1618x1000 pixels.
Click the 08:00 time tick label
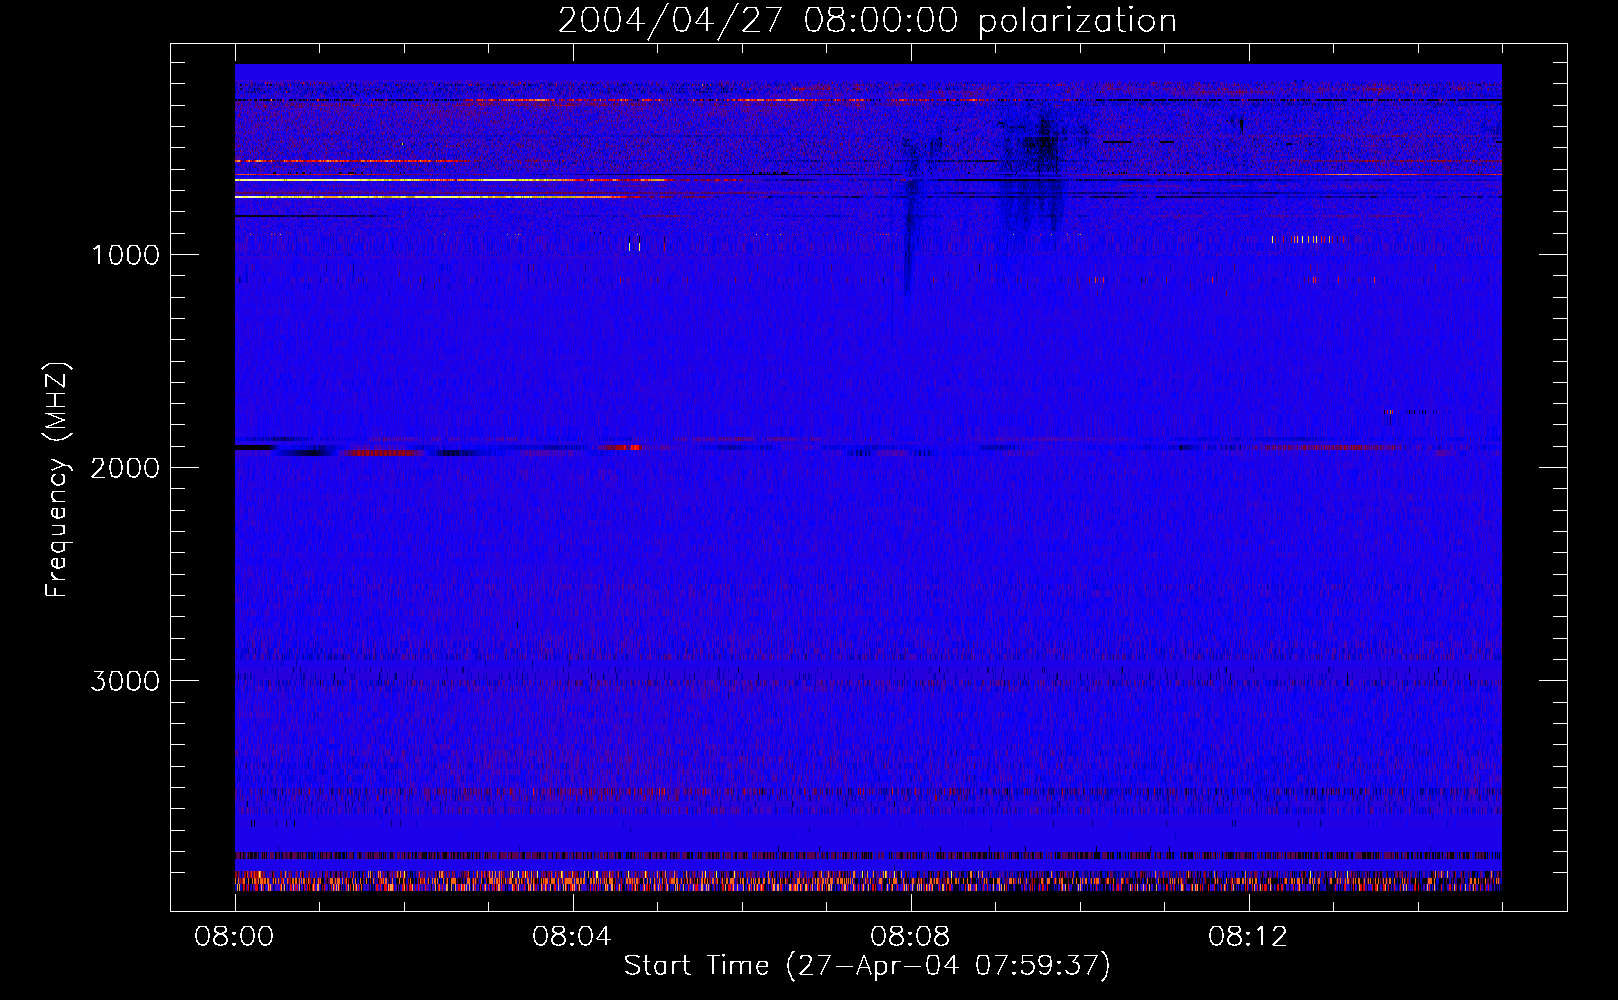point(234,937)
